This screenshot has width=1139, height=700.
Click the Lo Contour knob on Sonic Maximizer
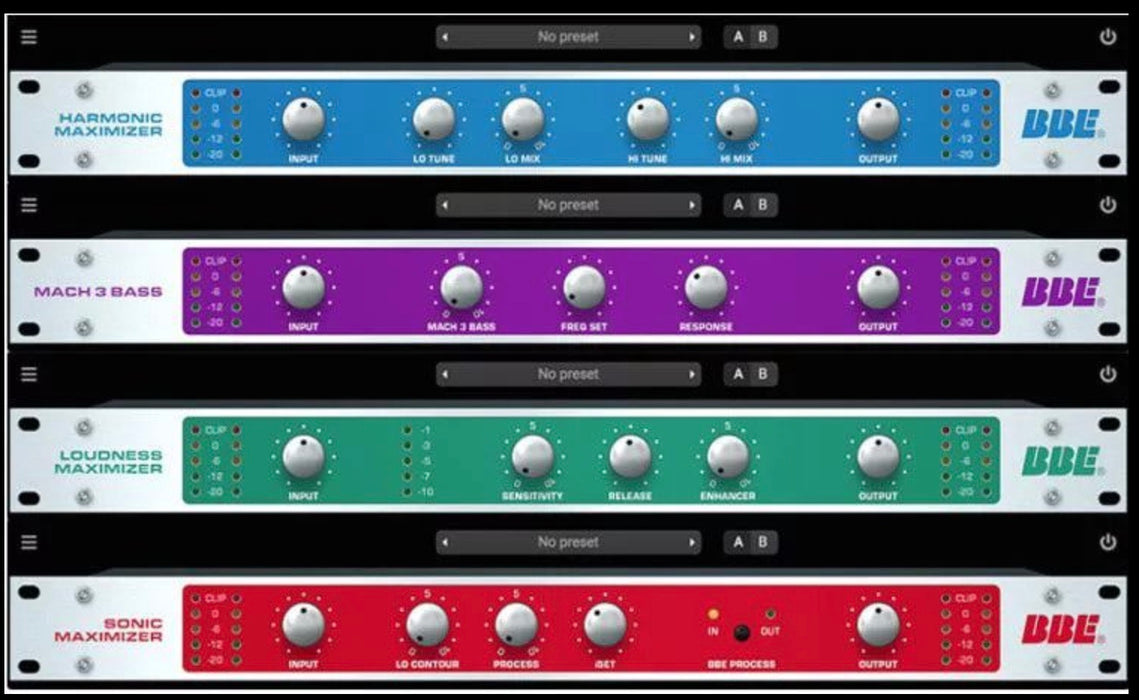pyautogui.click(x=427, y=625)
